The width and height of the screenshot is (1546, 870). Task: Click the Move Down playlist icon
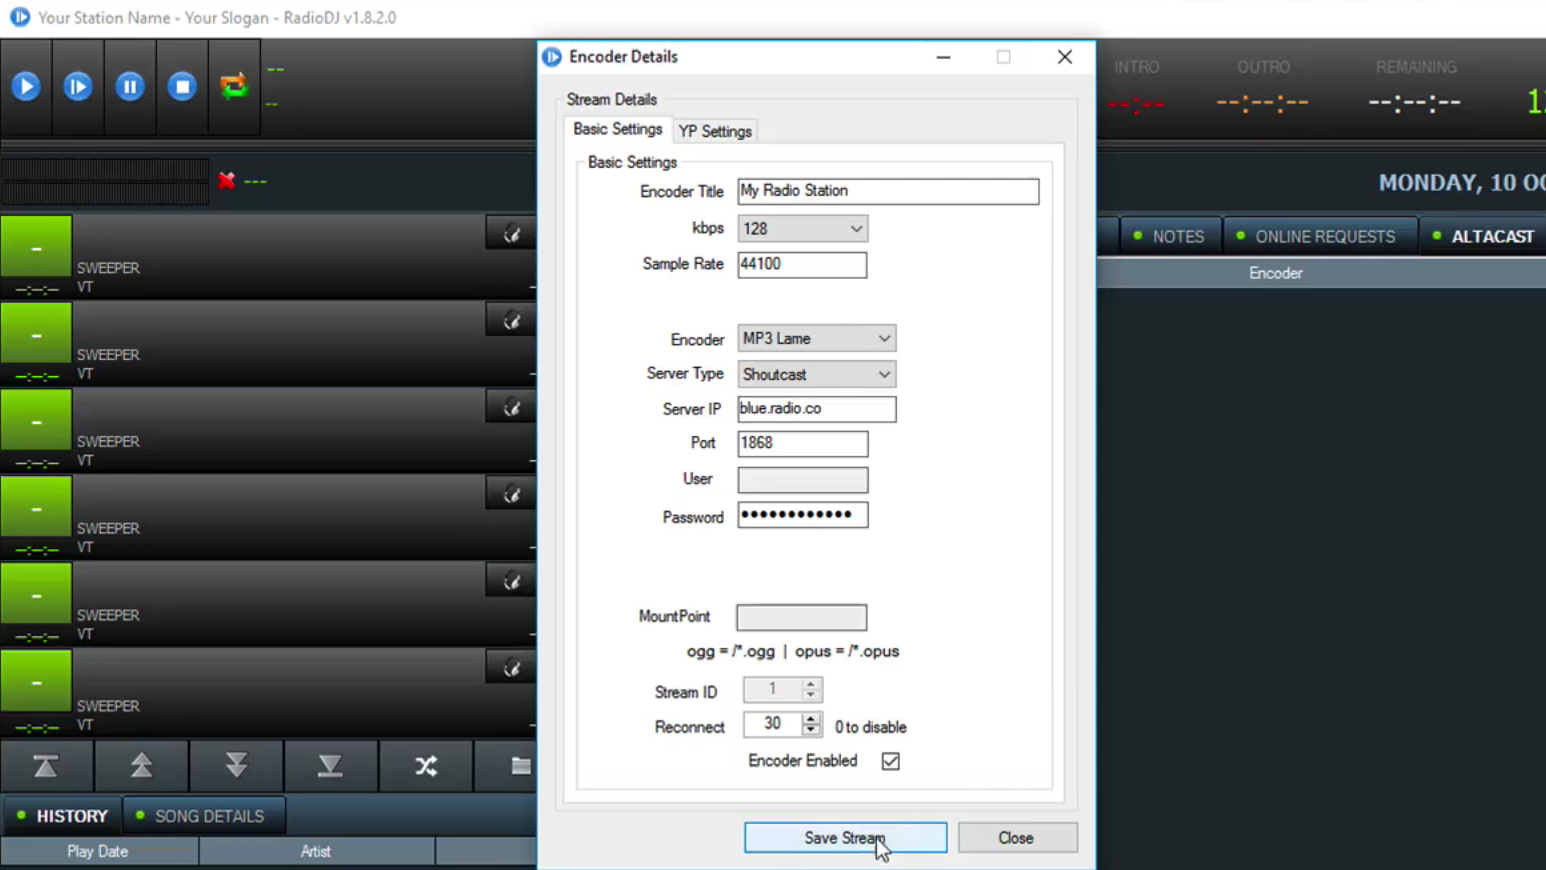tap(236, 766)
